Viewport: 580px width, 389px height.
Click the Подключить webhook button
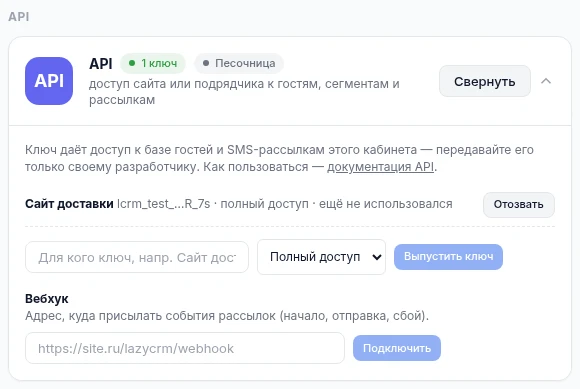coord(397,348)
